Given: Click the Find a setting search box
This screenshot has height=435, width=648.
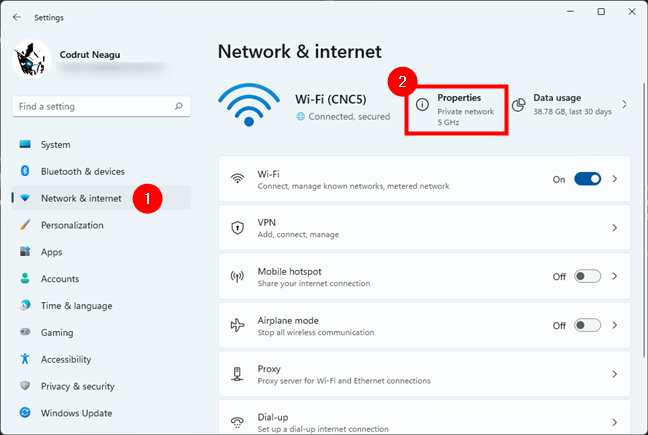Looking at the screenshot, I should point(101,107).
